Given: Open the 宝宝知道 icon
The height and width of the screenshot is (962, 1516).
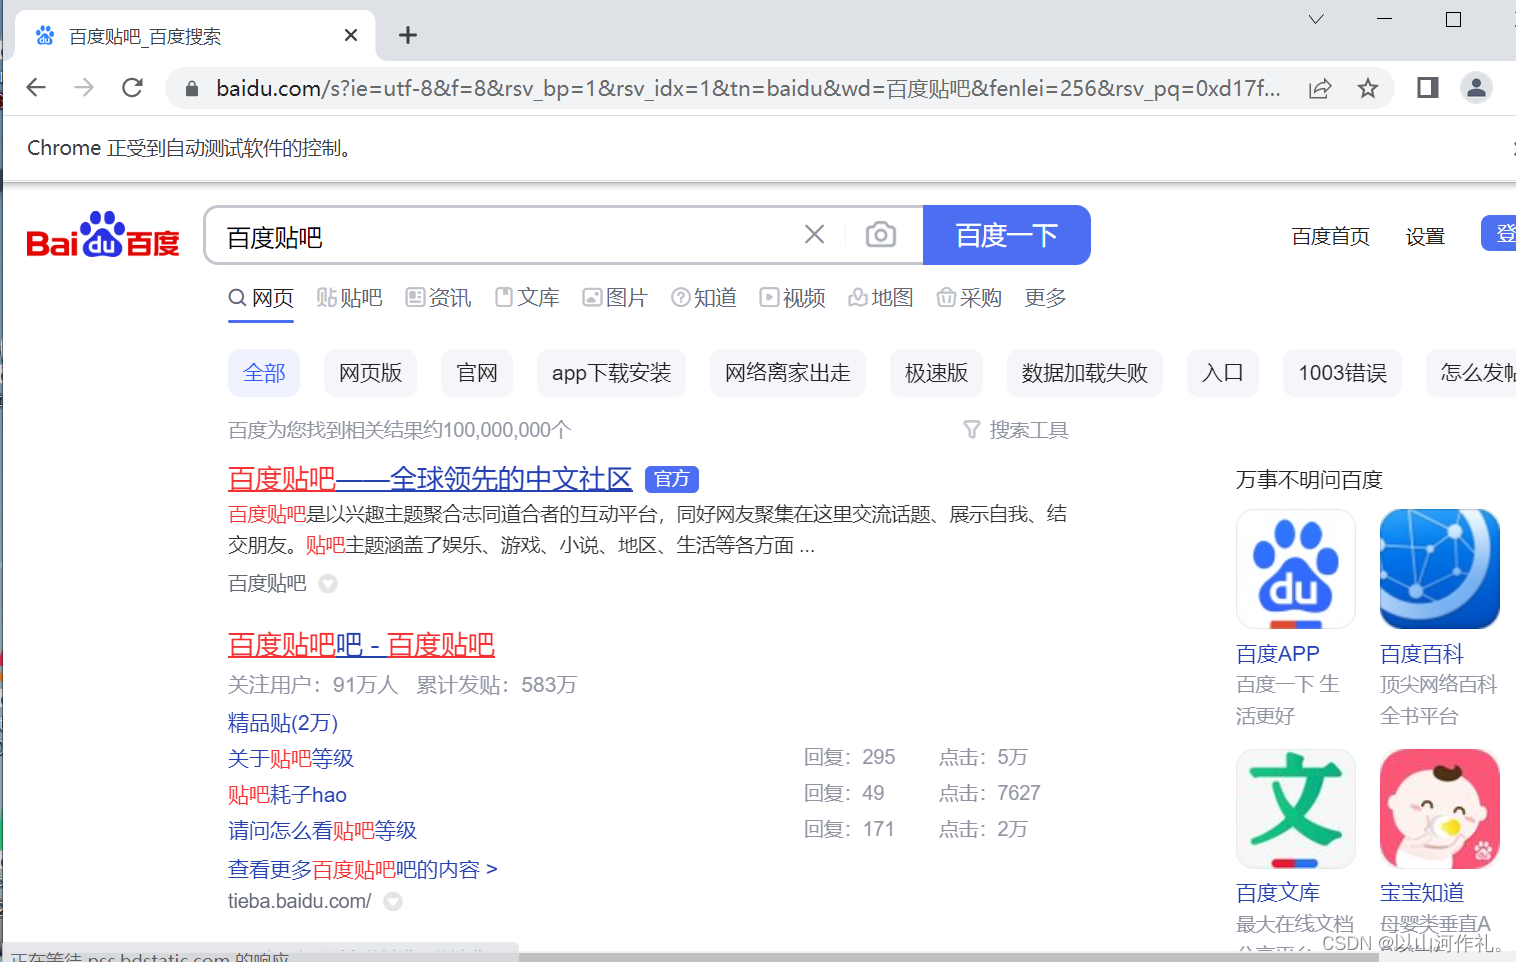Looking at the screenshot, I should coord(1440,809).
